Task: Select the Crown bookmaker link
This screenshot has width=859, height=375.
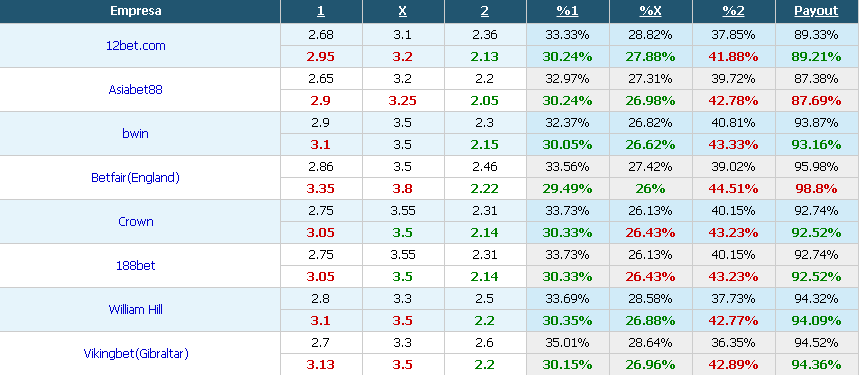Action: click(135, 222)
